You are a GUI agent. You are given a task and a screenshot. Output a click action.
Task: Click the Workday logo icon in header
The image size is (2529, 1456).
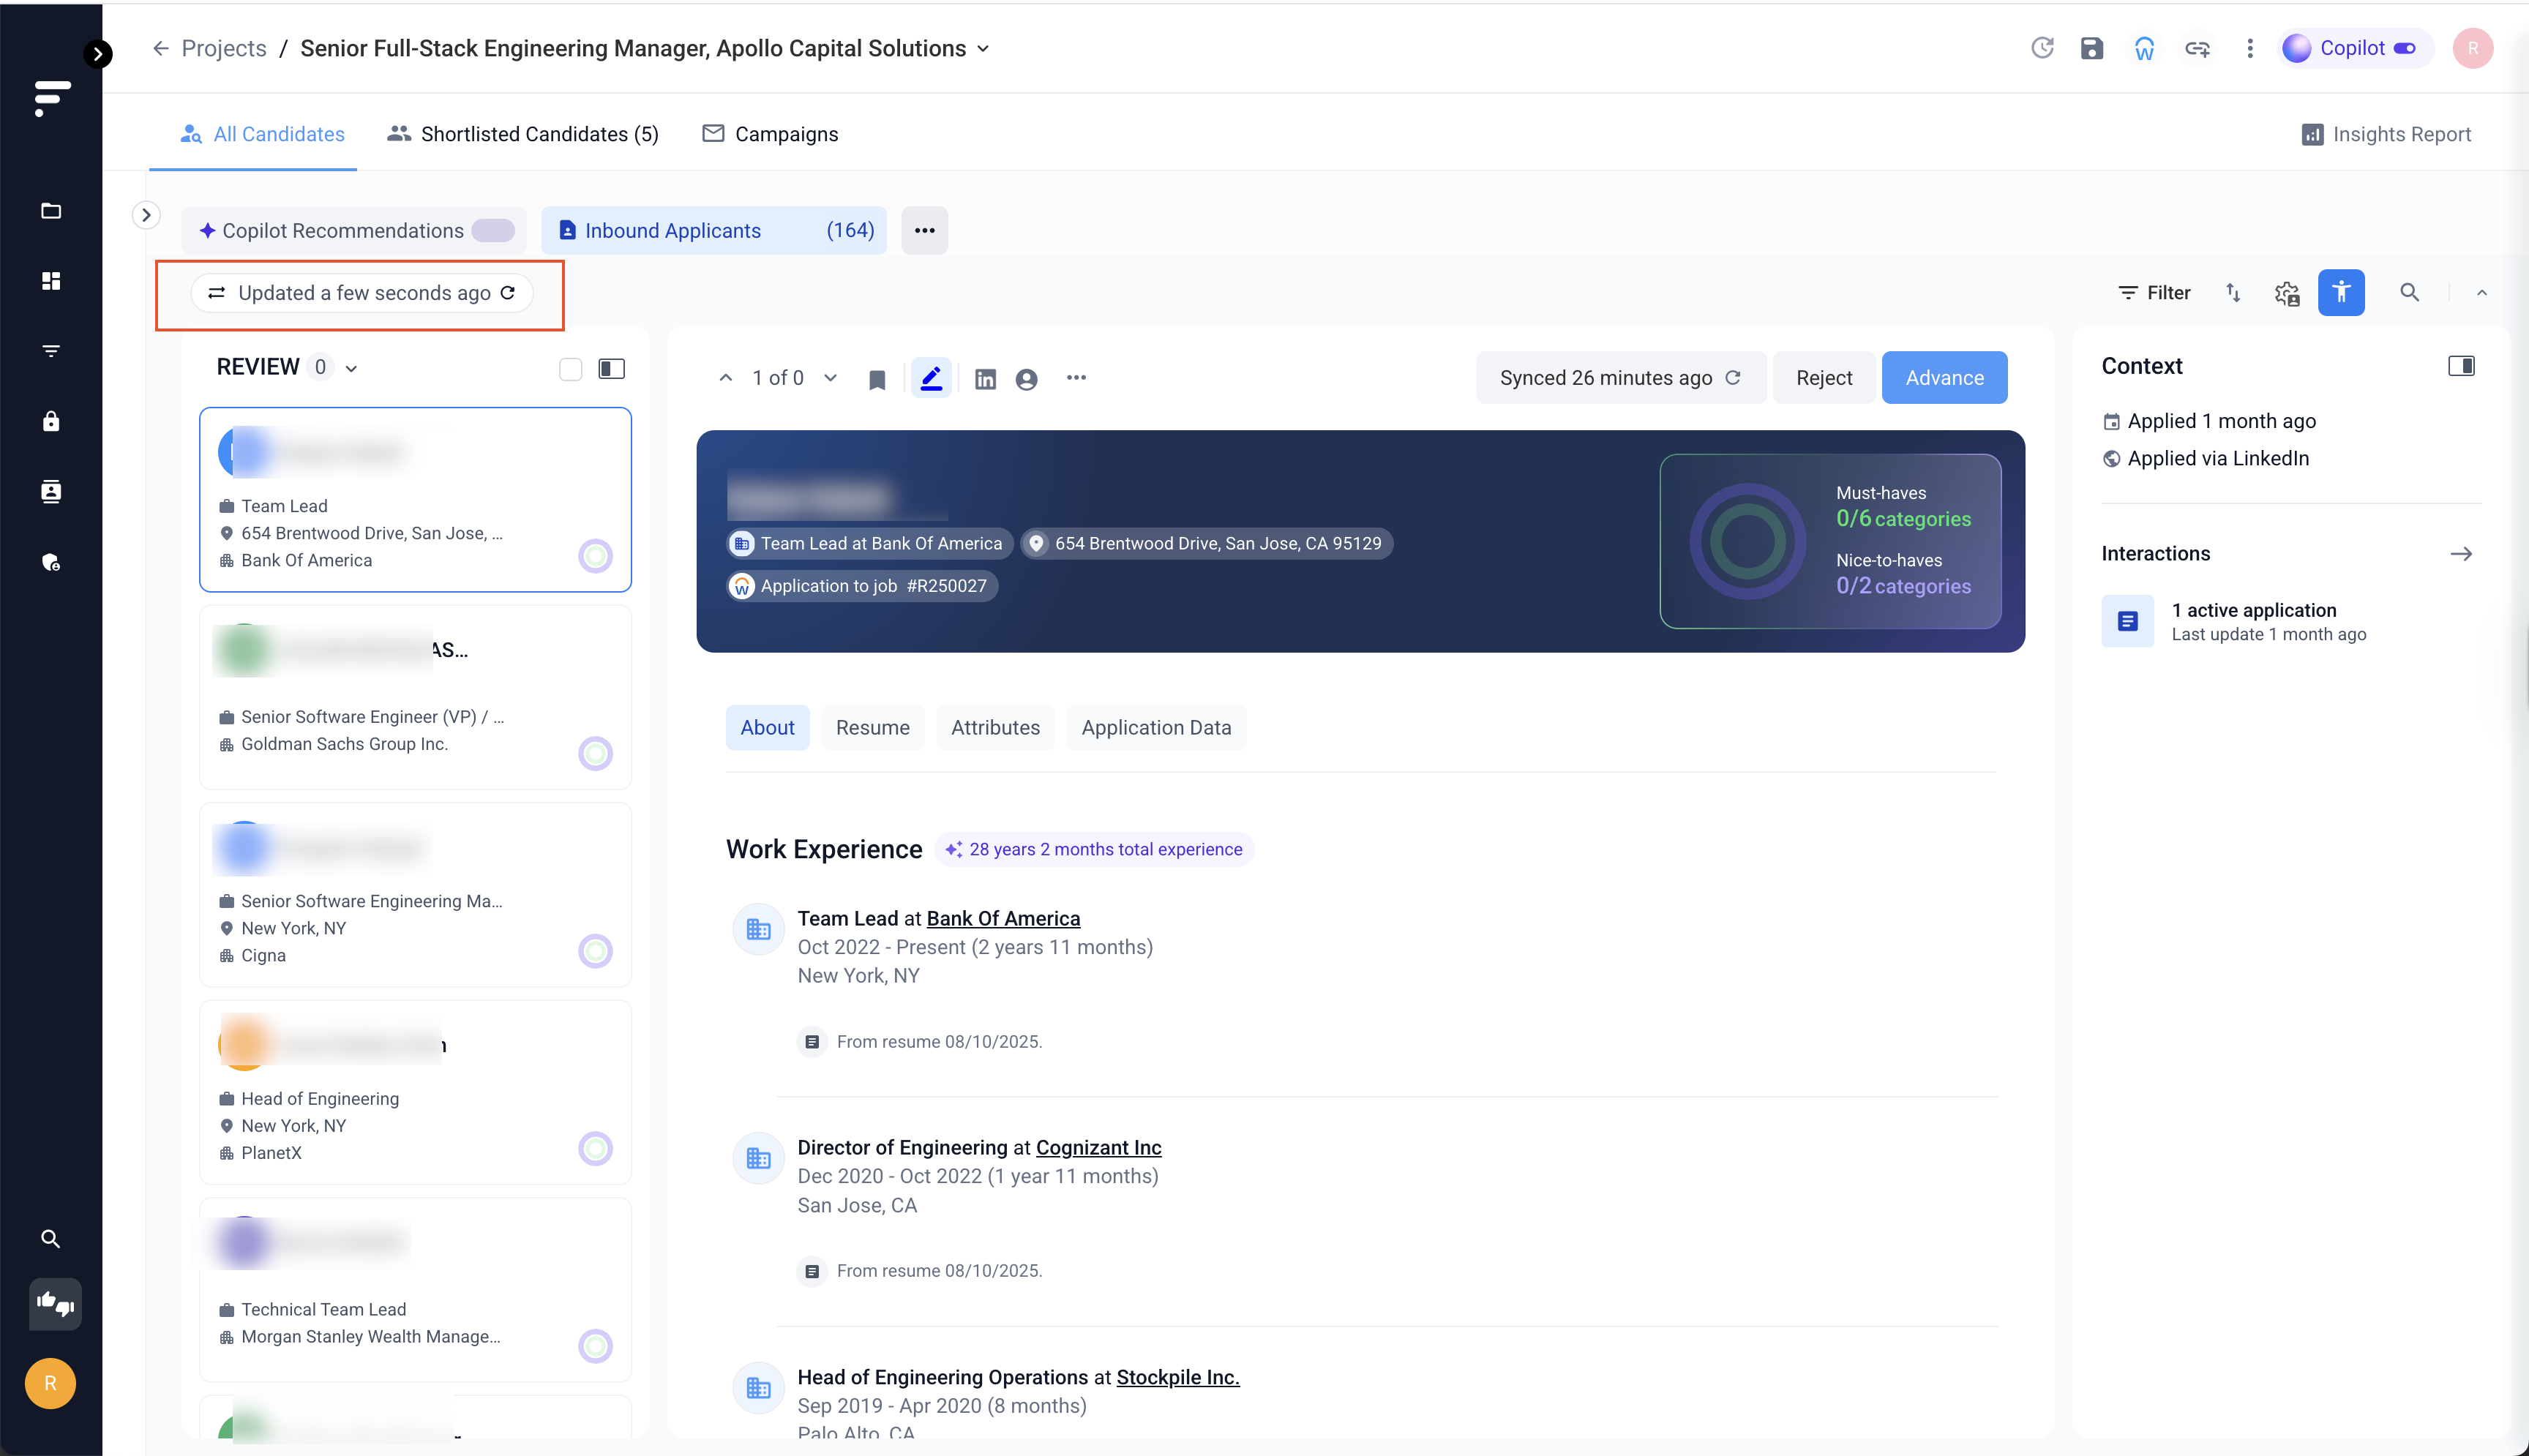(x=2144, y=48)
